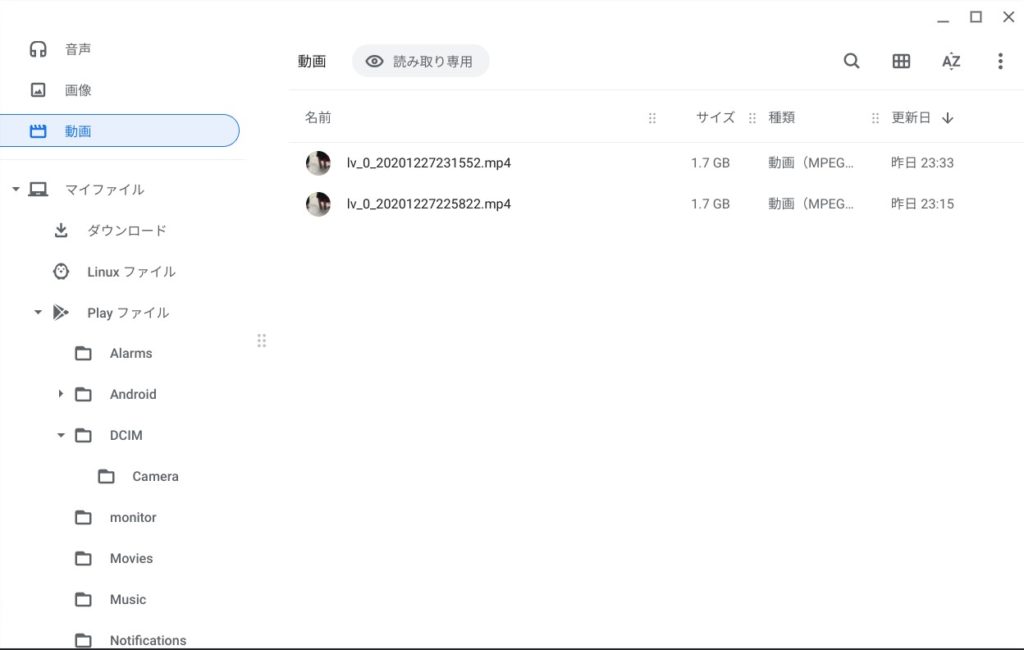Open the search icon in the toolbar
1024x650 pixels.
[851, 61]
